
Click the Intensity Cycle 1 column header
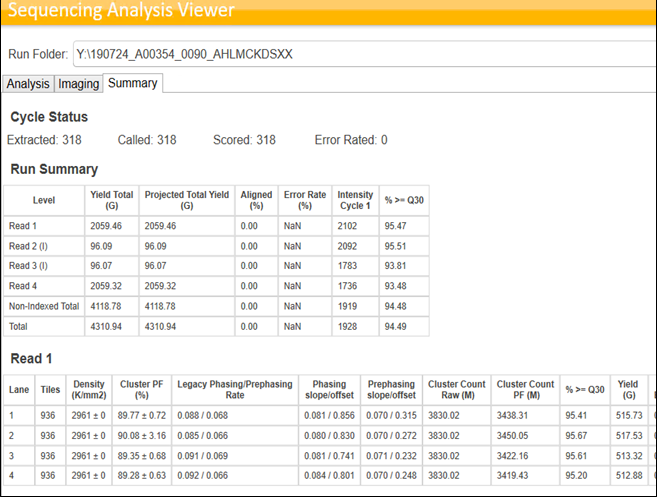355,200
